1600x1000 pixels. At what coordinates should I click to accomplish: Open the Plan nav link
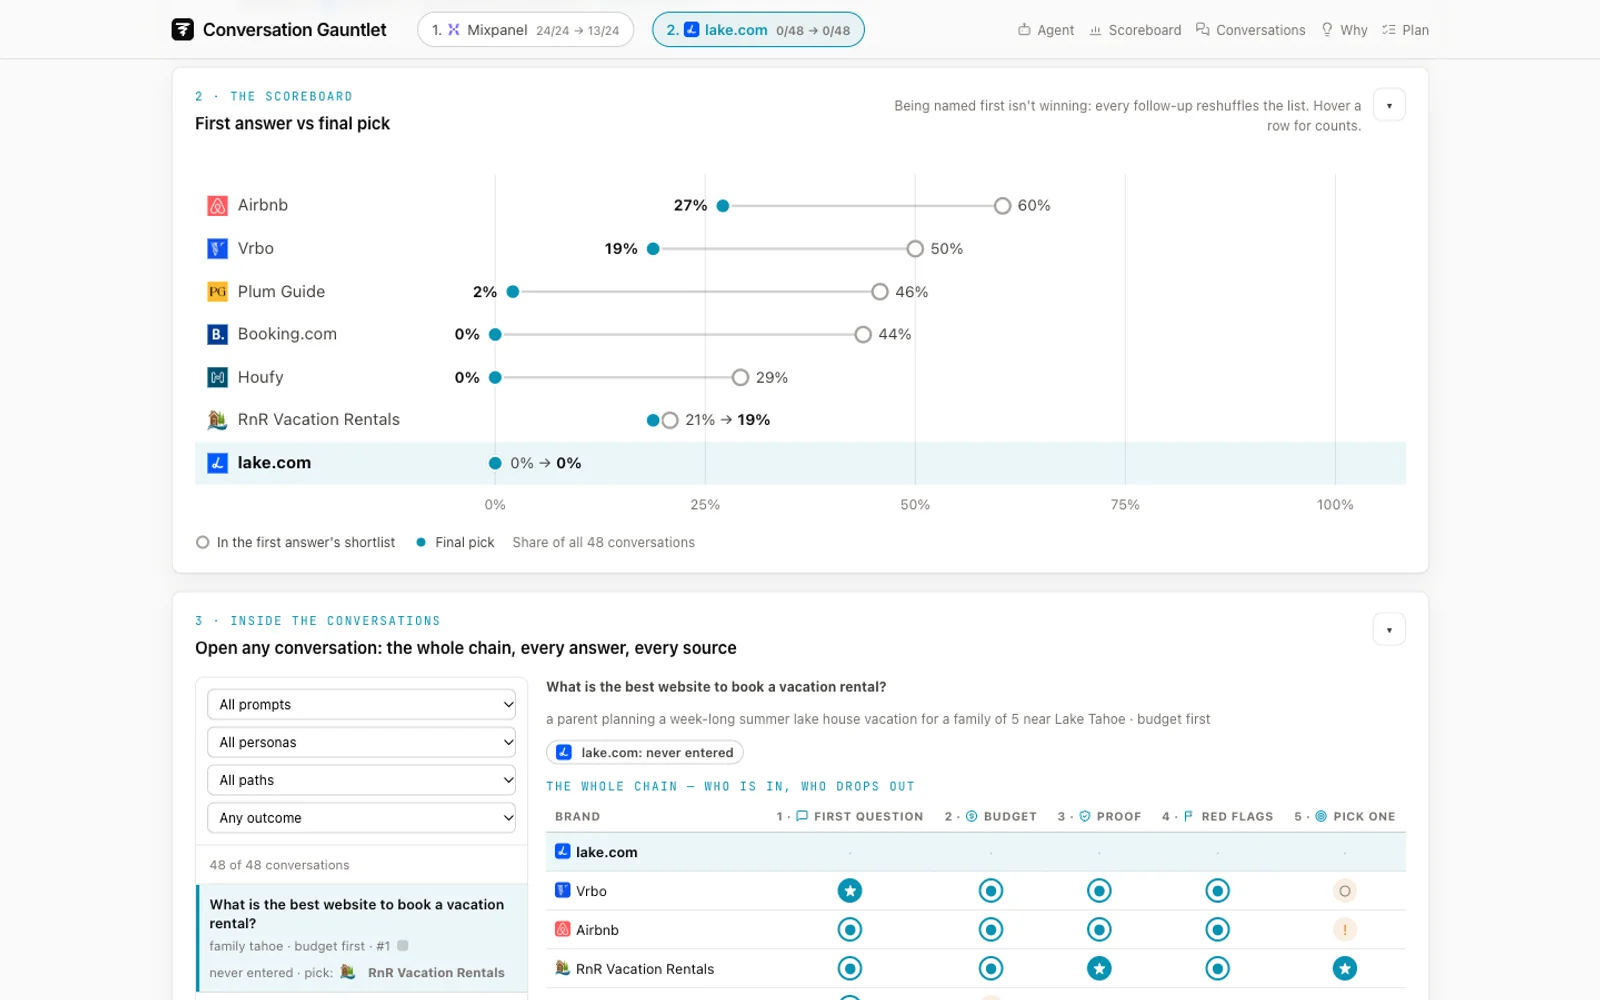click(x=1405, y=30)
